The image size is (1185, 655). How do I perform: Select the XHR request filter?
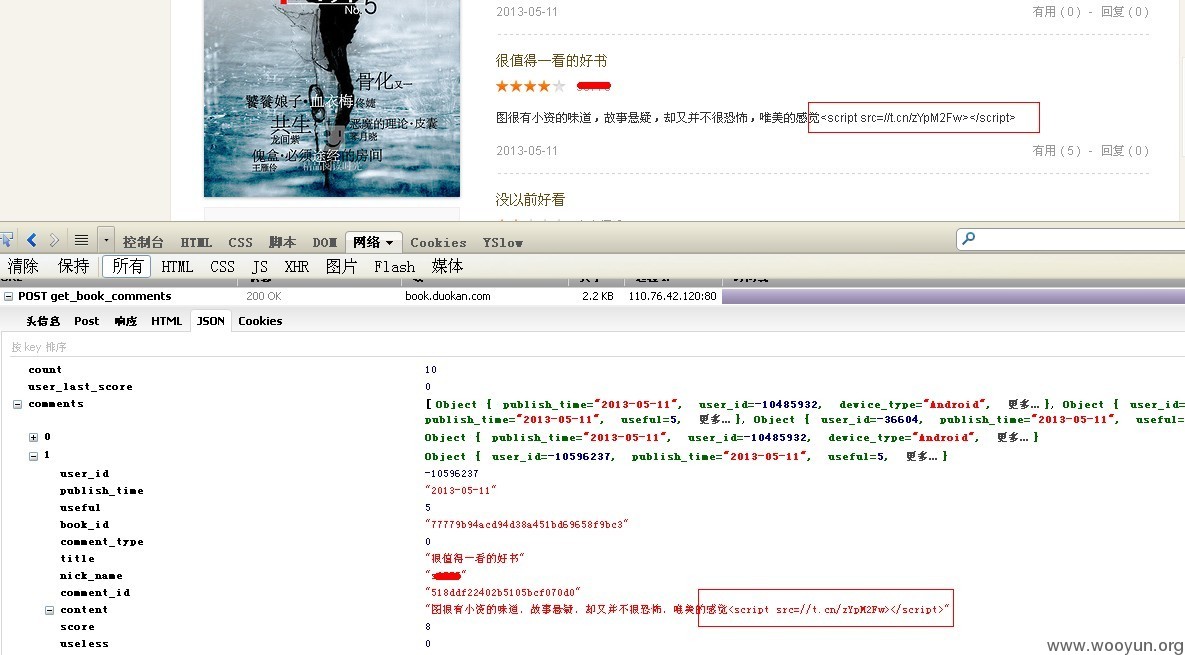[x=297, y=267]
